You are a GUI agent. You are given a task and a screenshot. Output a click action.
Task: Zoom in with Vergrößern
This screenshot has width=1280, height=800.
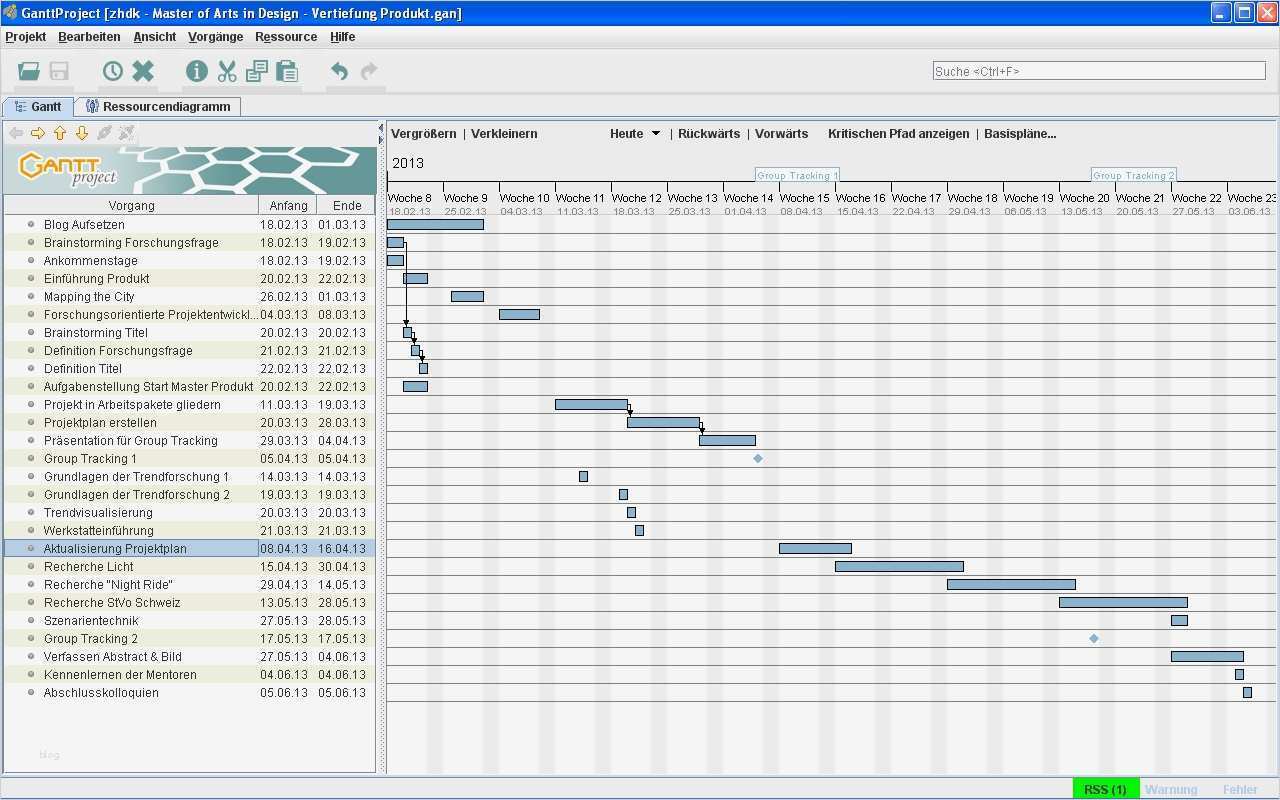pos(424,134)
